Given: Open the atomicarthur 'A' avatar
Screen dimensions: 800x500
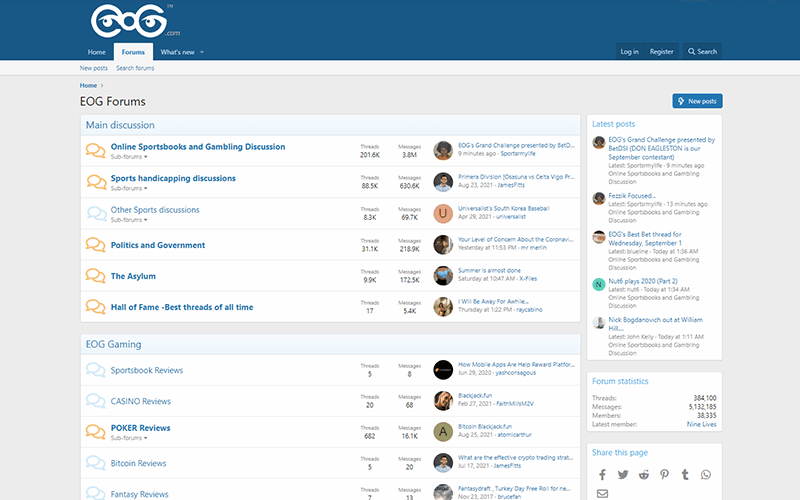Looking at the screenshot, I should 443,432.
